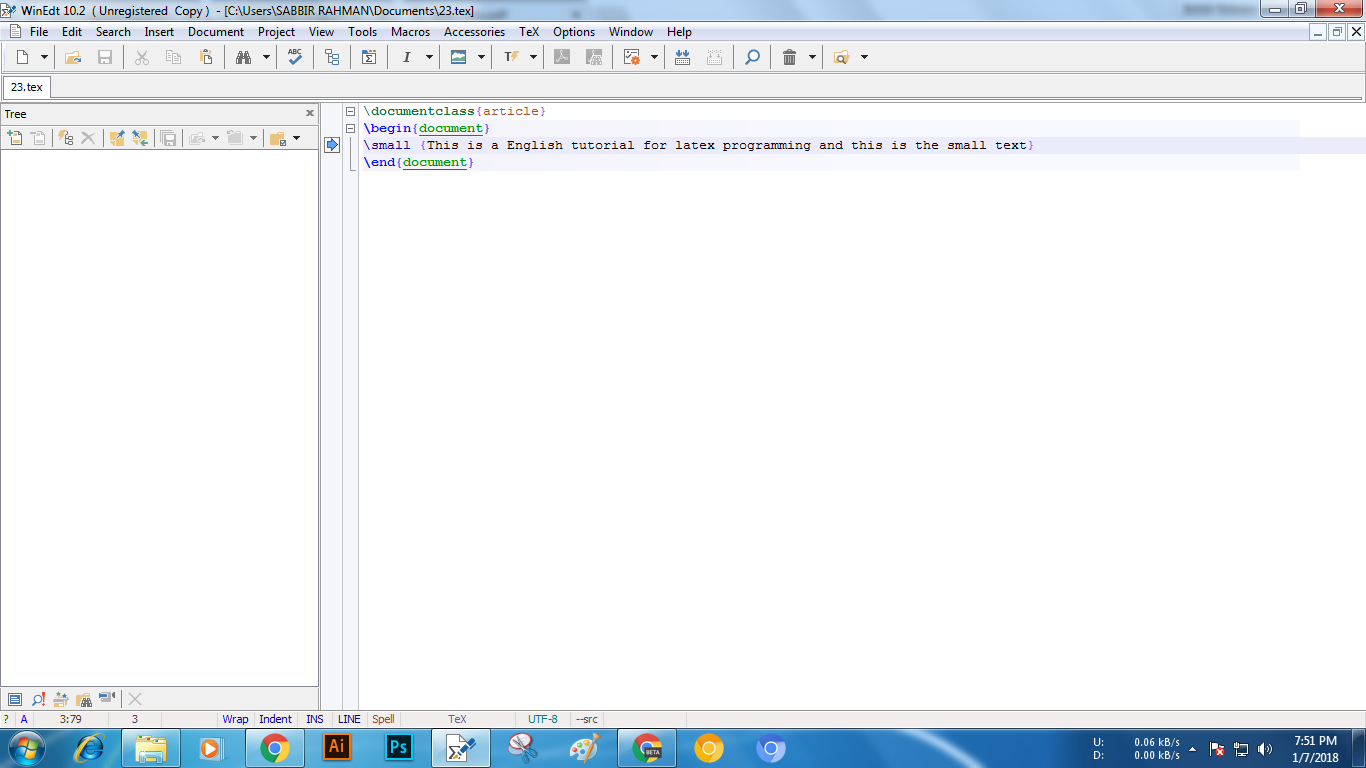Expand the binoculars Find dropdown arrow
The image size is (1366, 768).
click(x=266, y=58)
